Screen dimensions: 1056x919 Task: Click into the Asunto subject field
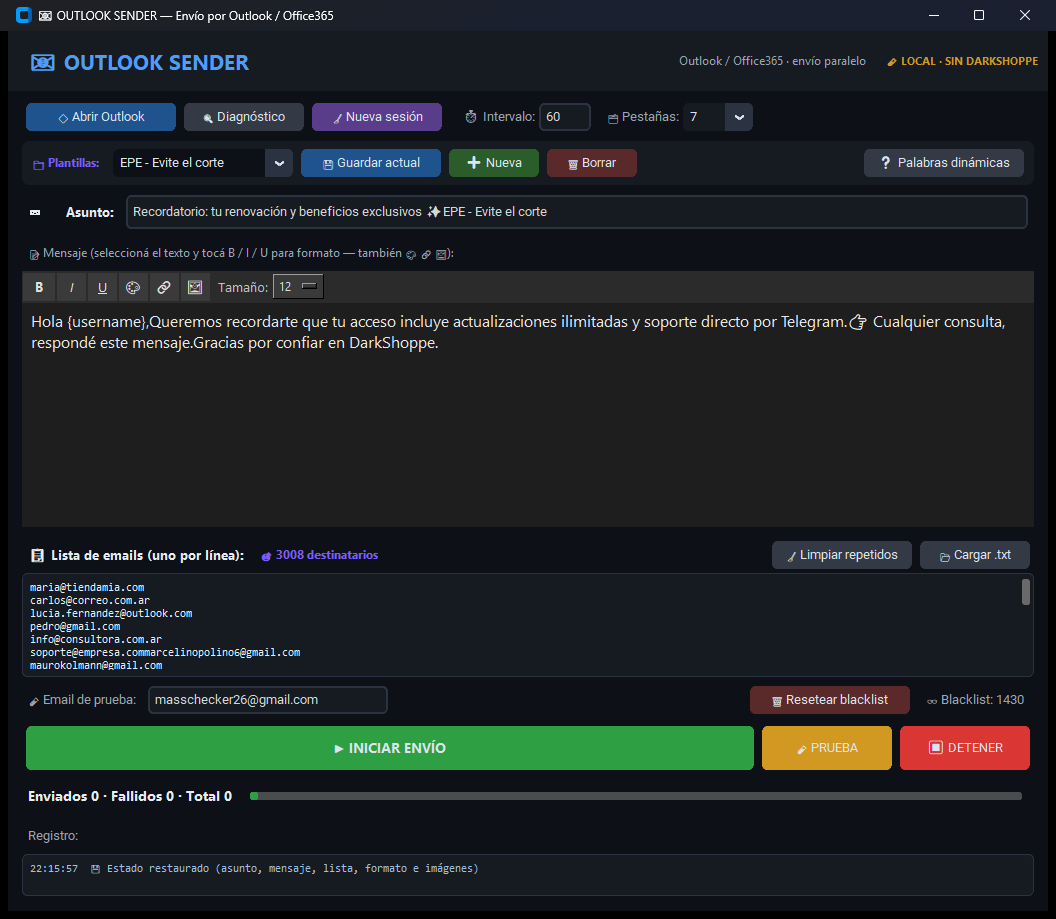[x=576, y=212]
